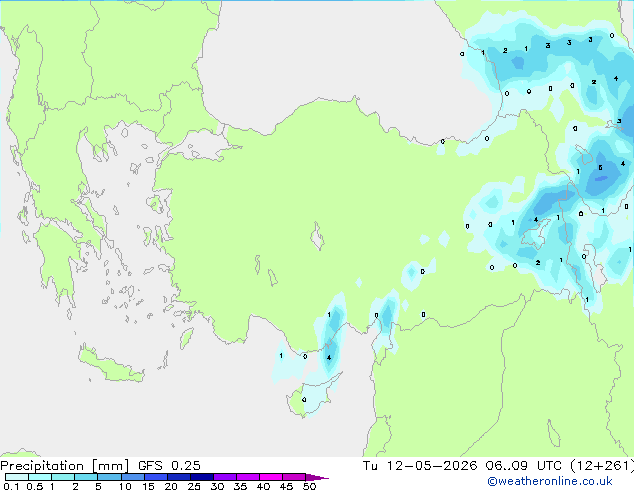The height and width of the screenshot is (490, 634).
Task: Click the '0.1' legend scale label
Action: pyautogui.click(x=11, y=486)
